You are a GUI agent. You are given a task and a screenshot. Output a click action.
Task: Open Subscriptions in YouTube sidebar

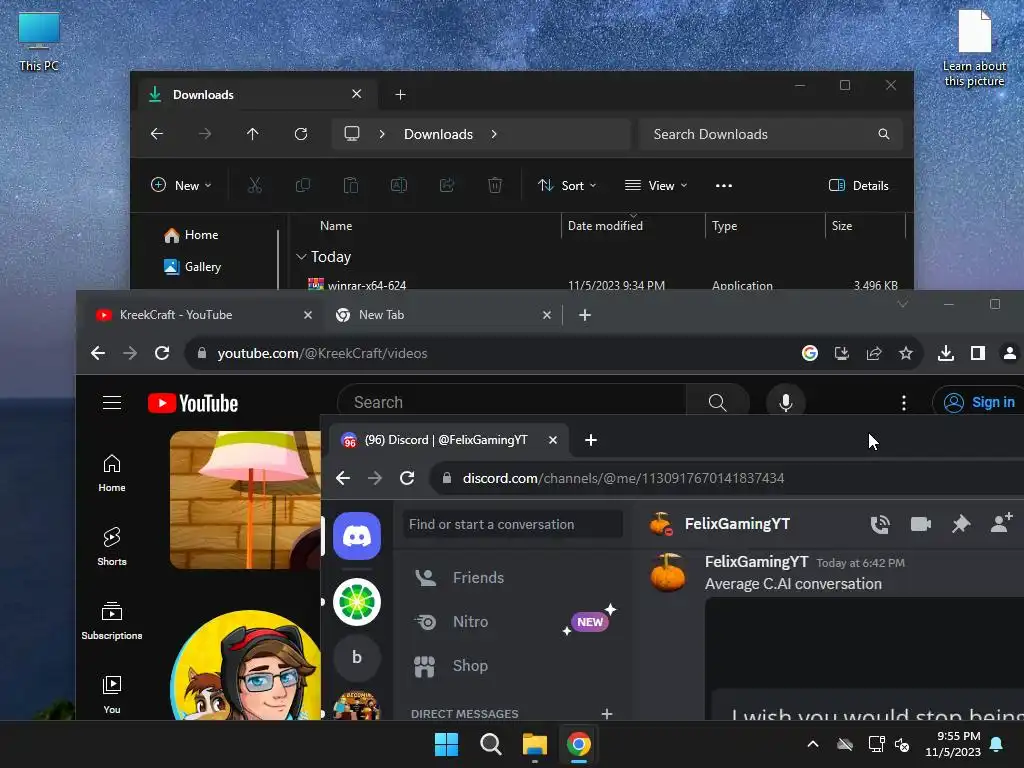coord(112,620)
